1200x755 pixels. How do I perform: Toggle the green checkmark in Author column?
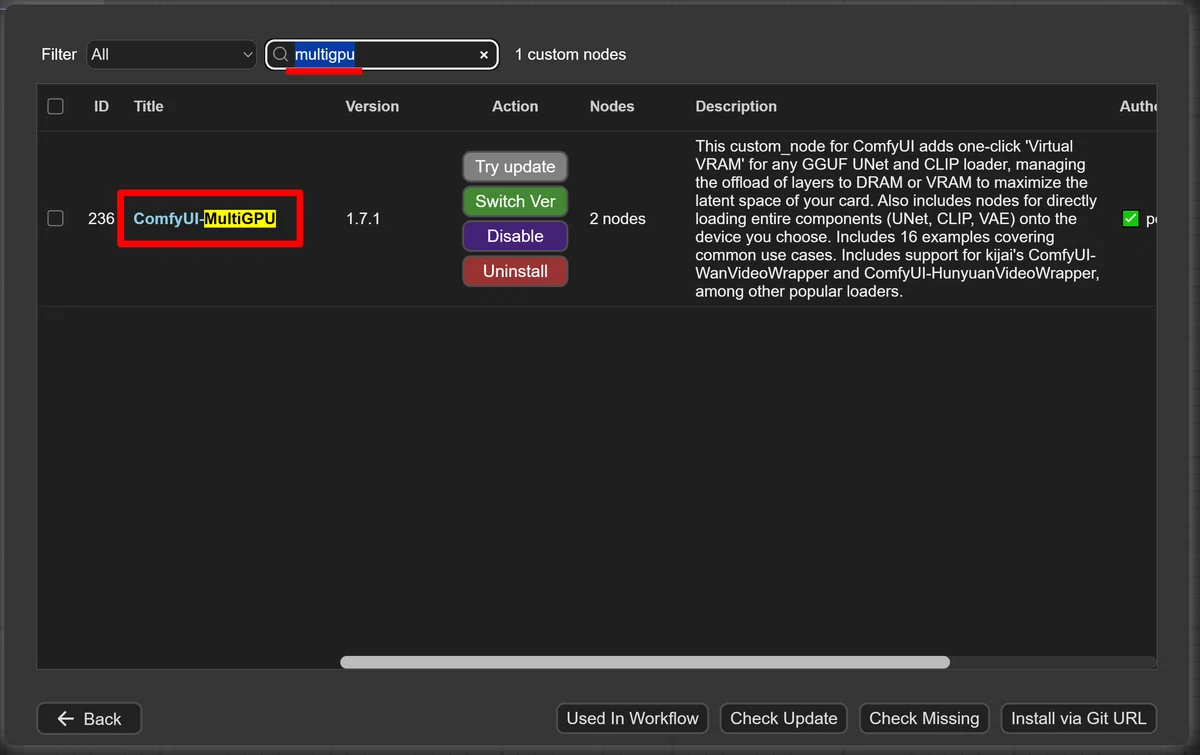1131,218
